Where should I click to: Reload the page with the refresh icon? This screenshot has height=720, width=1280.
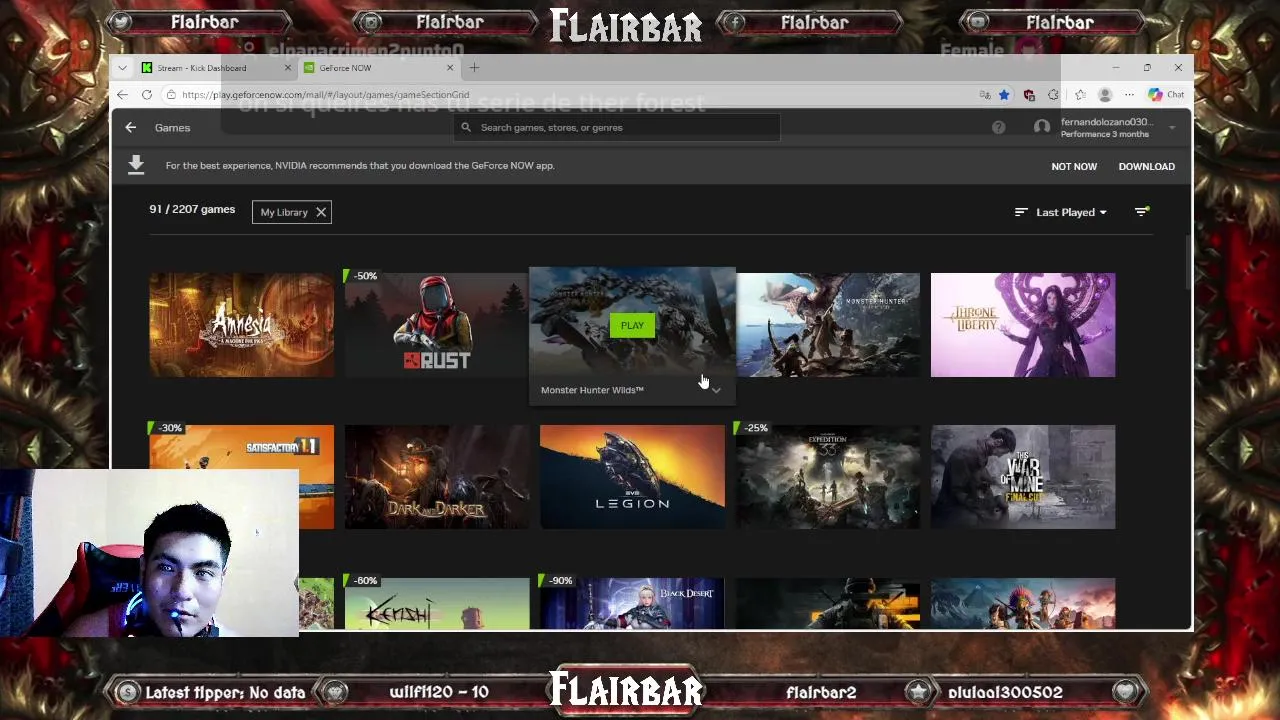(146, 94)
